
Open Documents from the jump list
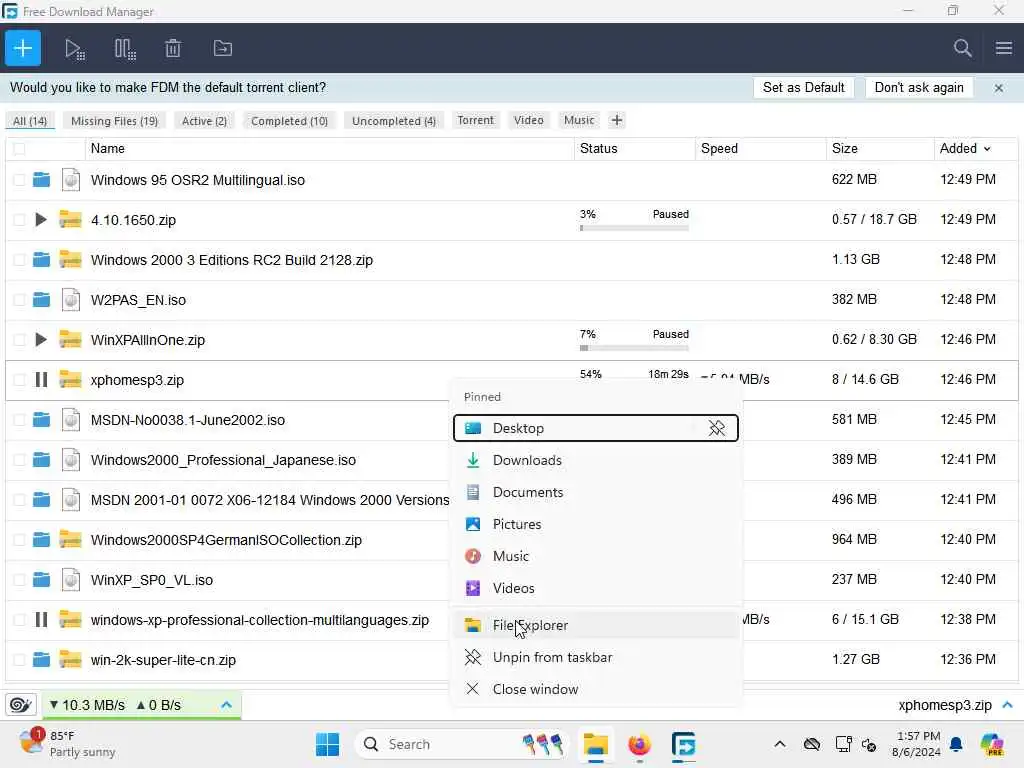pyautogui.click(x=596, y=492)
